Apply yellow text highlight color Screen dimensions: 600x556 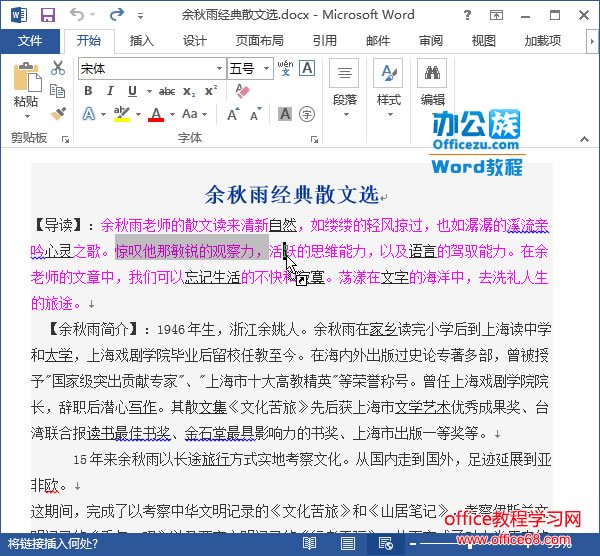(x=122, y=114)
